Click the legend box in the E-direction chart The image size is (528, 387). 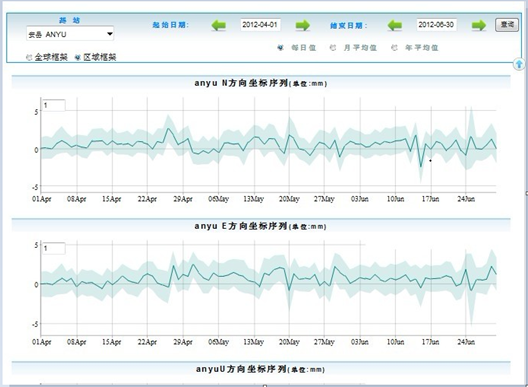click(53, 249)
